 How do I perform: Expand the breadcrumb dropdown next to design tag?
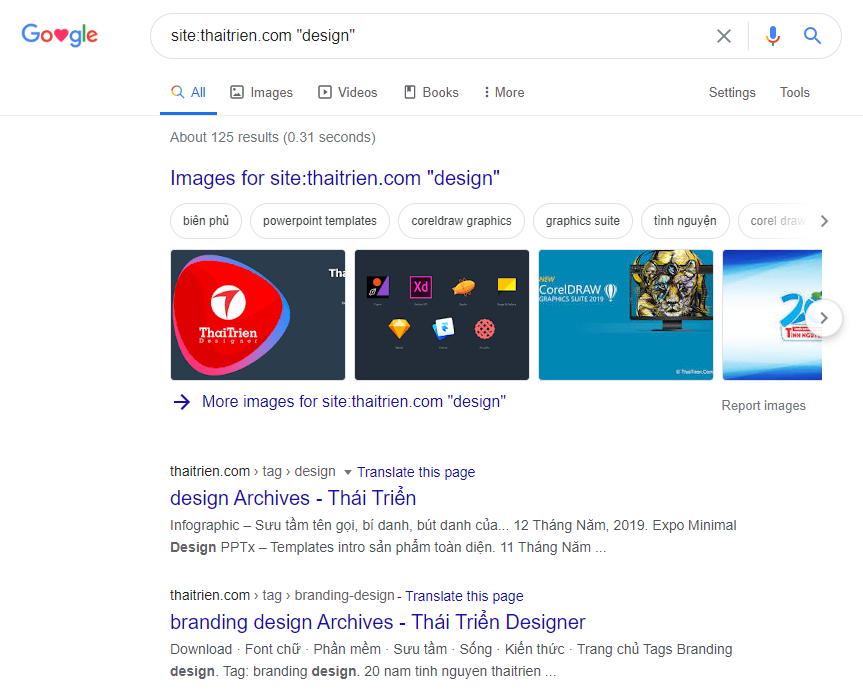click(348, 471)
